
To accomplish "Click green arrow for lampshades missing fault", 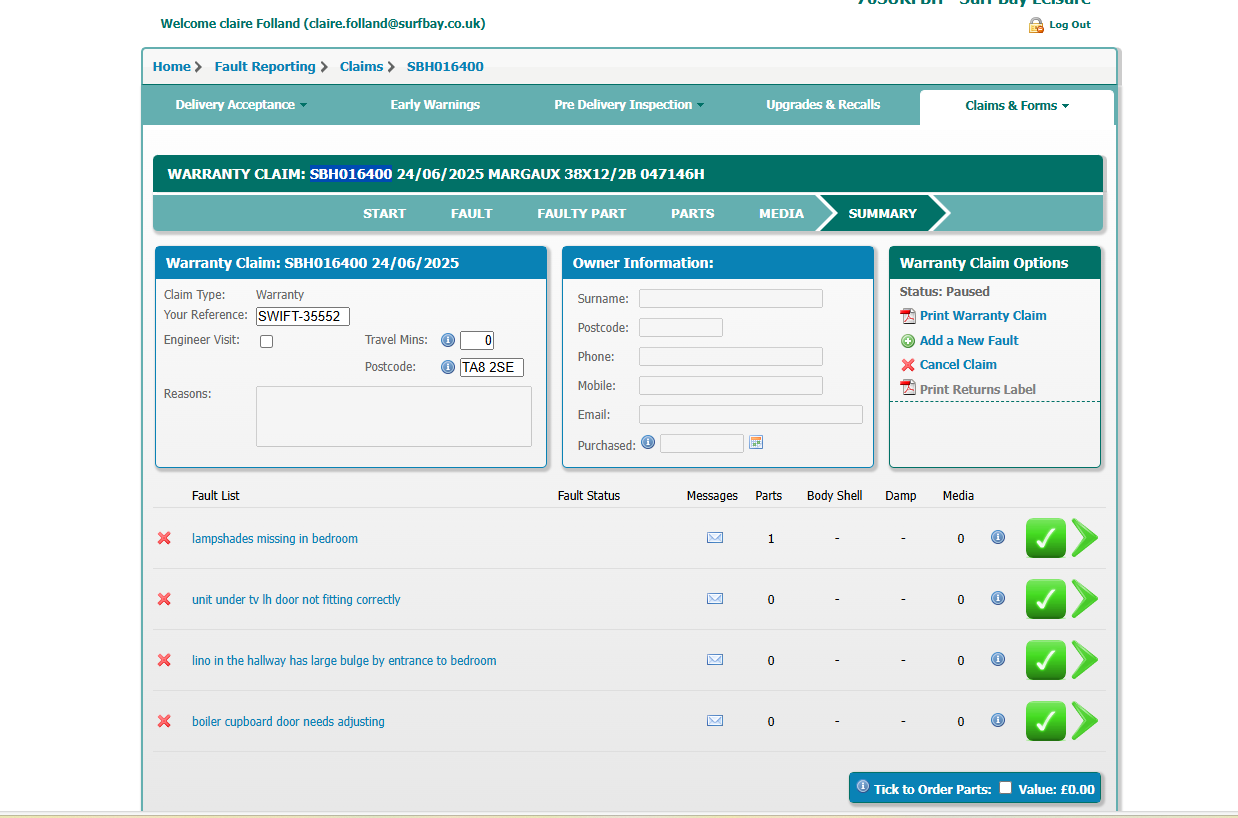I will click(x=1084, y=538).
